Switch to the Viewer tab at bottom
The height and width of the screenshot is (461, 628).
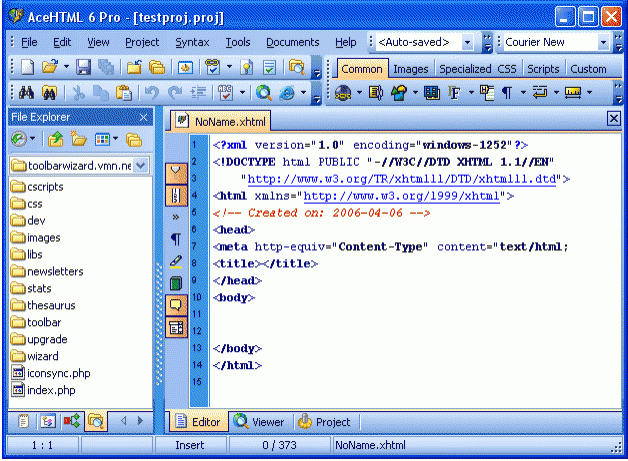(259, 422)
